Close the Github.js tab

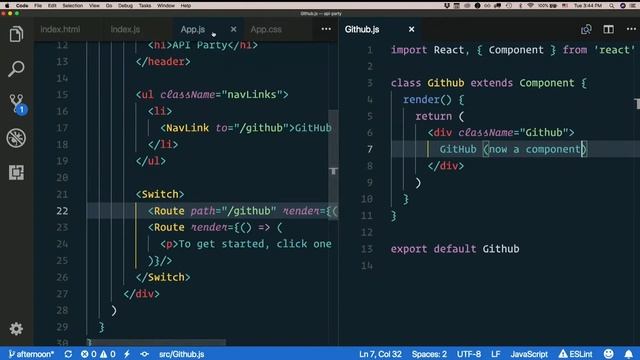[x=411, y=29]
